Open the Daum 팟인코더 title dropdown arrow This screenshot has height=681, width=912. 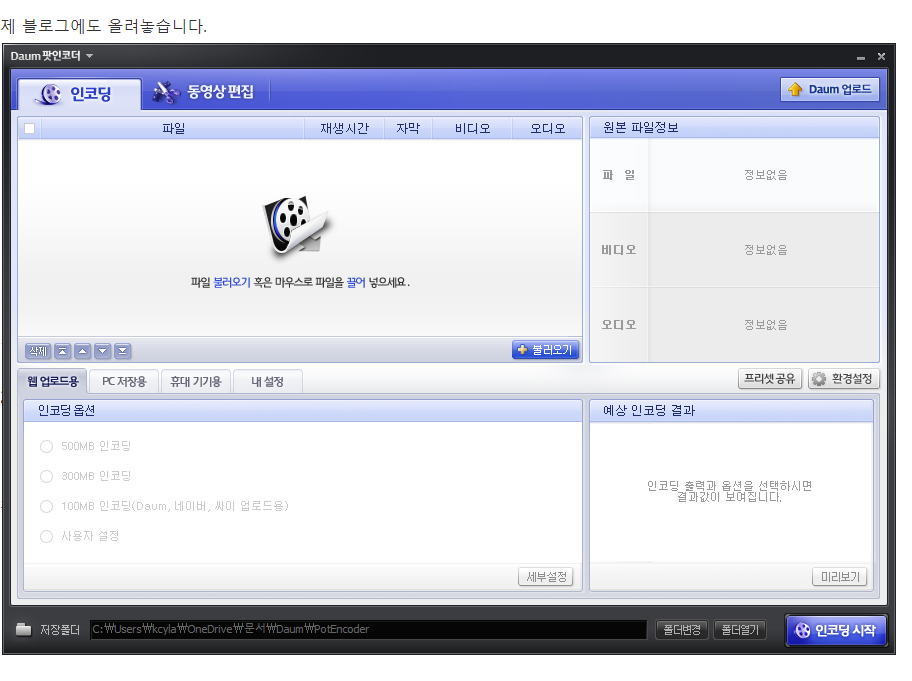click(90, 56)
